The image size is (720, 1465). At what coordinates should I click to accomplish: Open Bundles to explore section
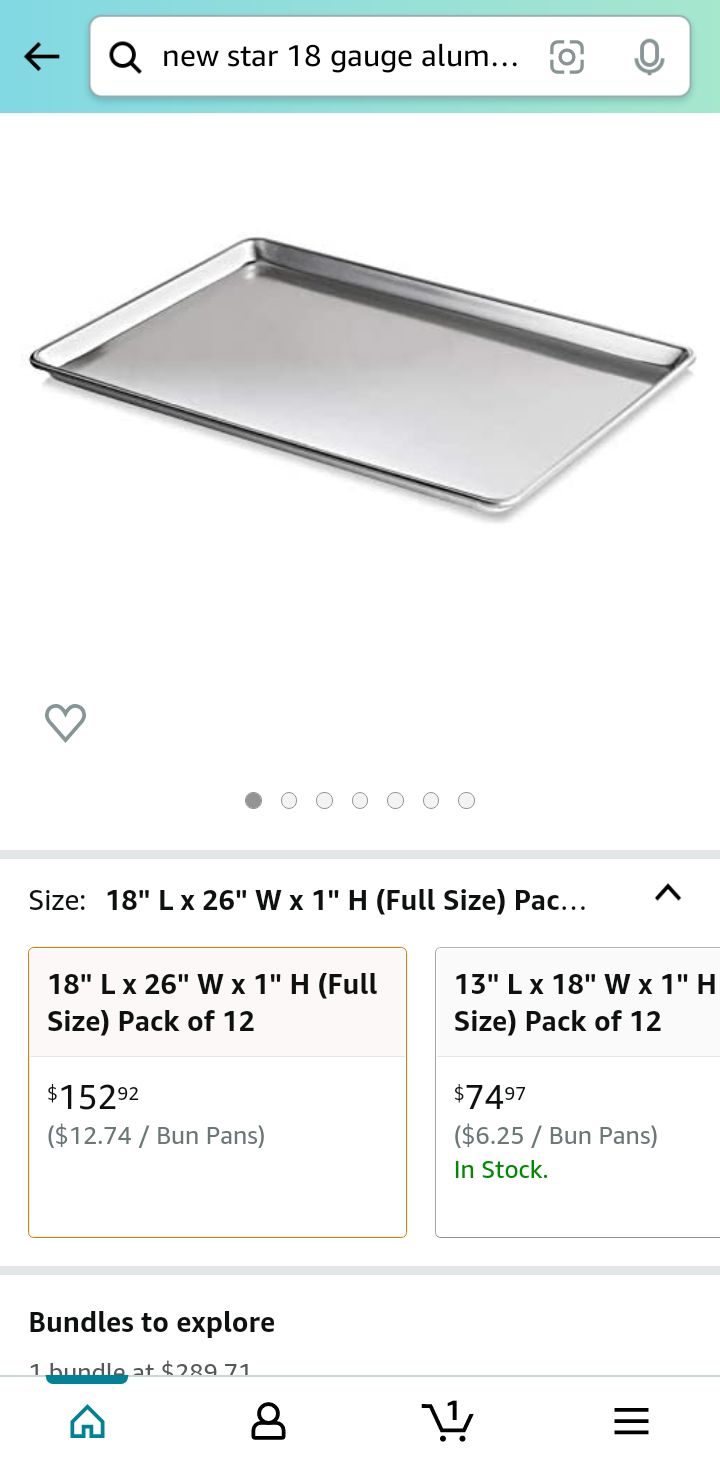(x=152, y=1322)
